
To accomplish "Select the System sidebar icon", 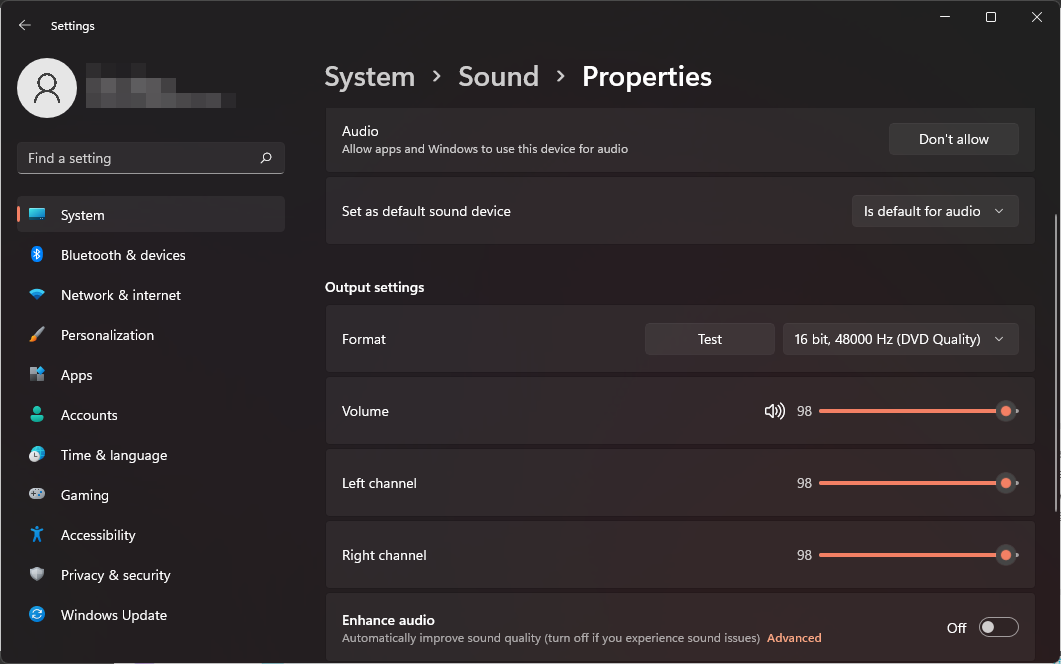I will (37, 214).
